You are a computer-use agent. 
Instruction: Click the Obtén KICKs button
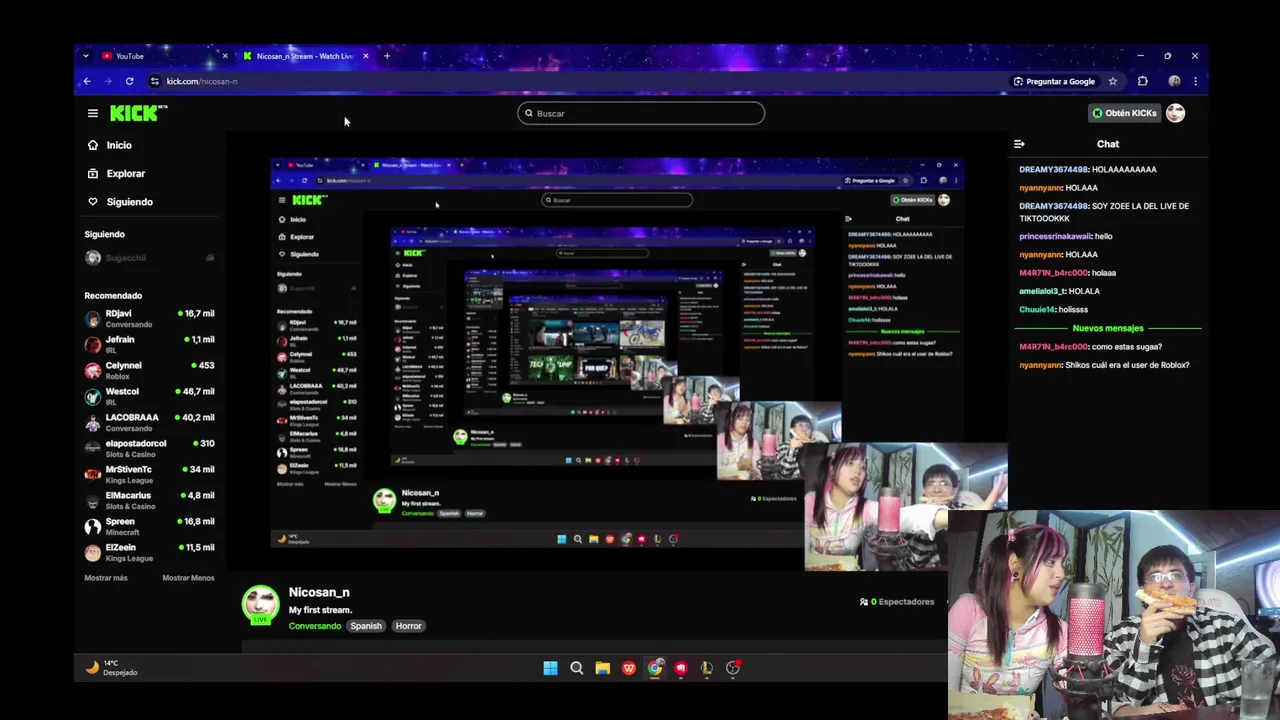click(x=1124, y=113)
